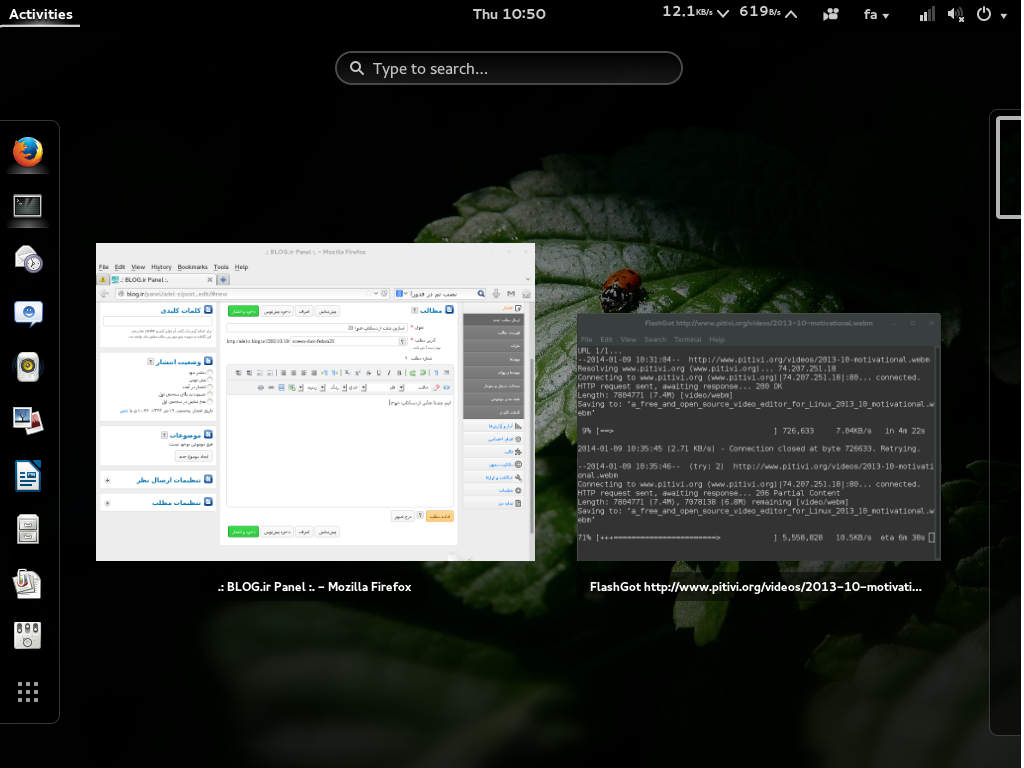Focus the Type to search field
Screen dimensions: 1024x768
pos(509,69)
